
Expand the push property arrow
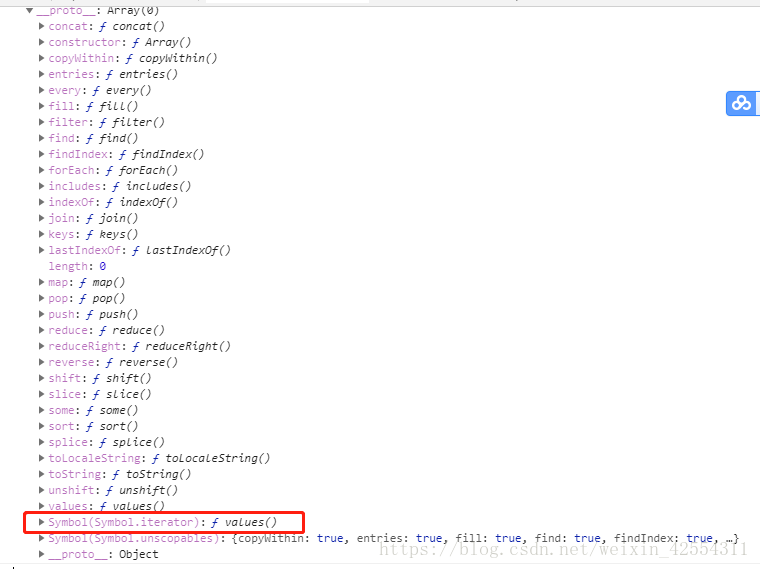[42, 314]
